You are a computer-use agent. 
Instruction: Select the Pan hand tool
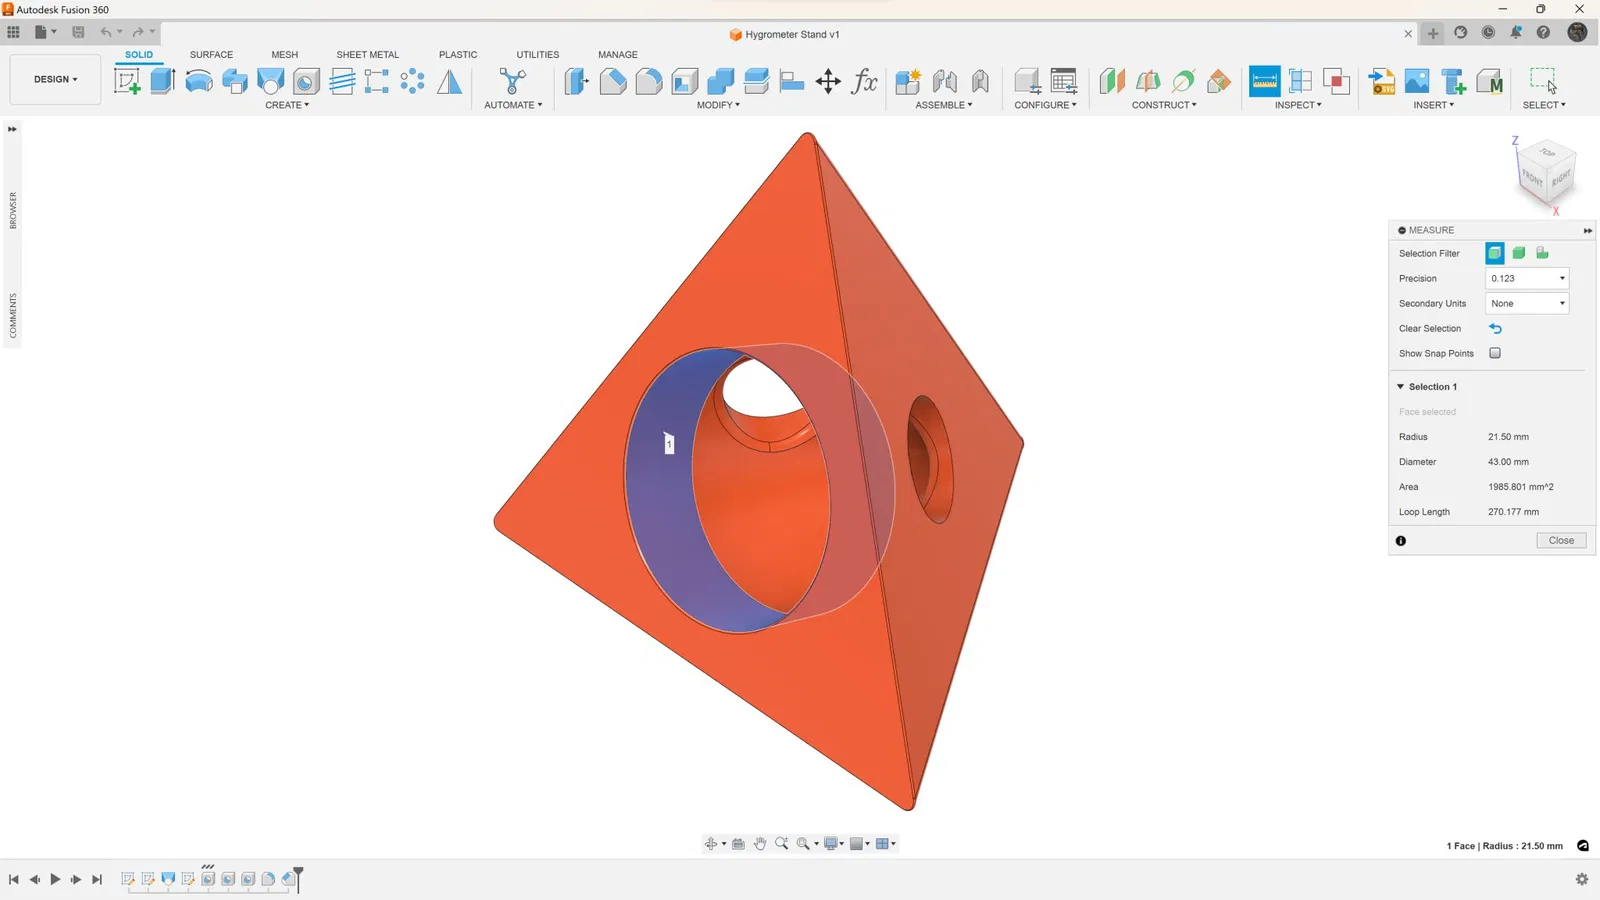pos(760,844)
